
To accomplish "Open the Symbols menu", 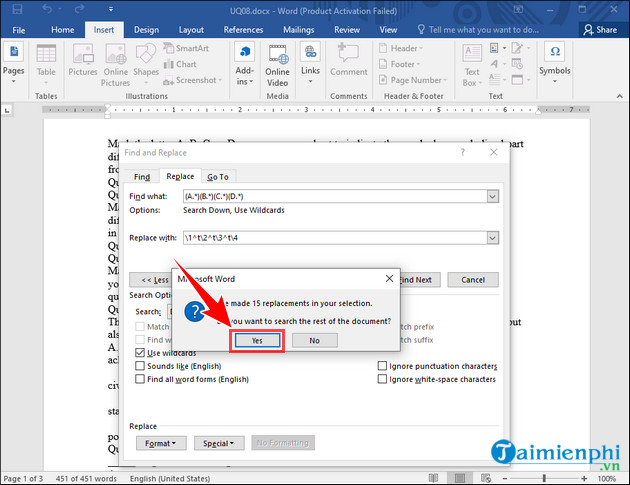I will pyautogui.click(x=555, y=63).
